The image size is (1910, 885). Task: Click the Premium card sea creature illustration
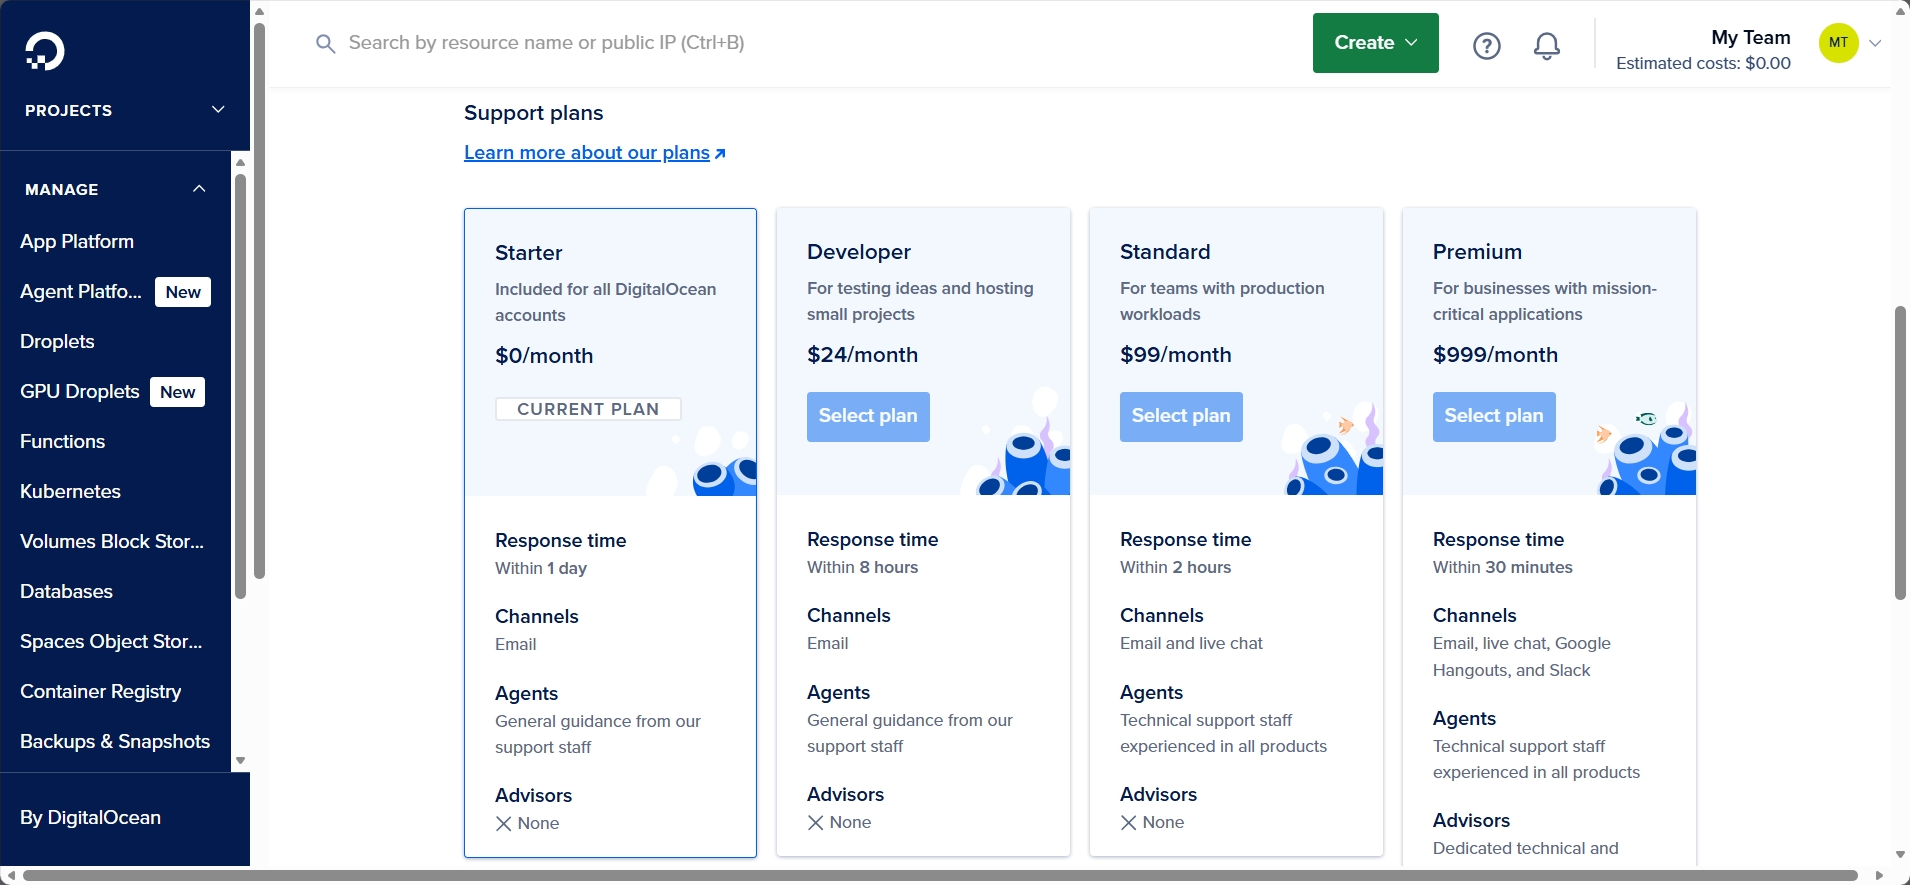[1646, 450]
